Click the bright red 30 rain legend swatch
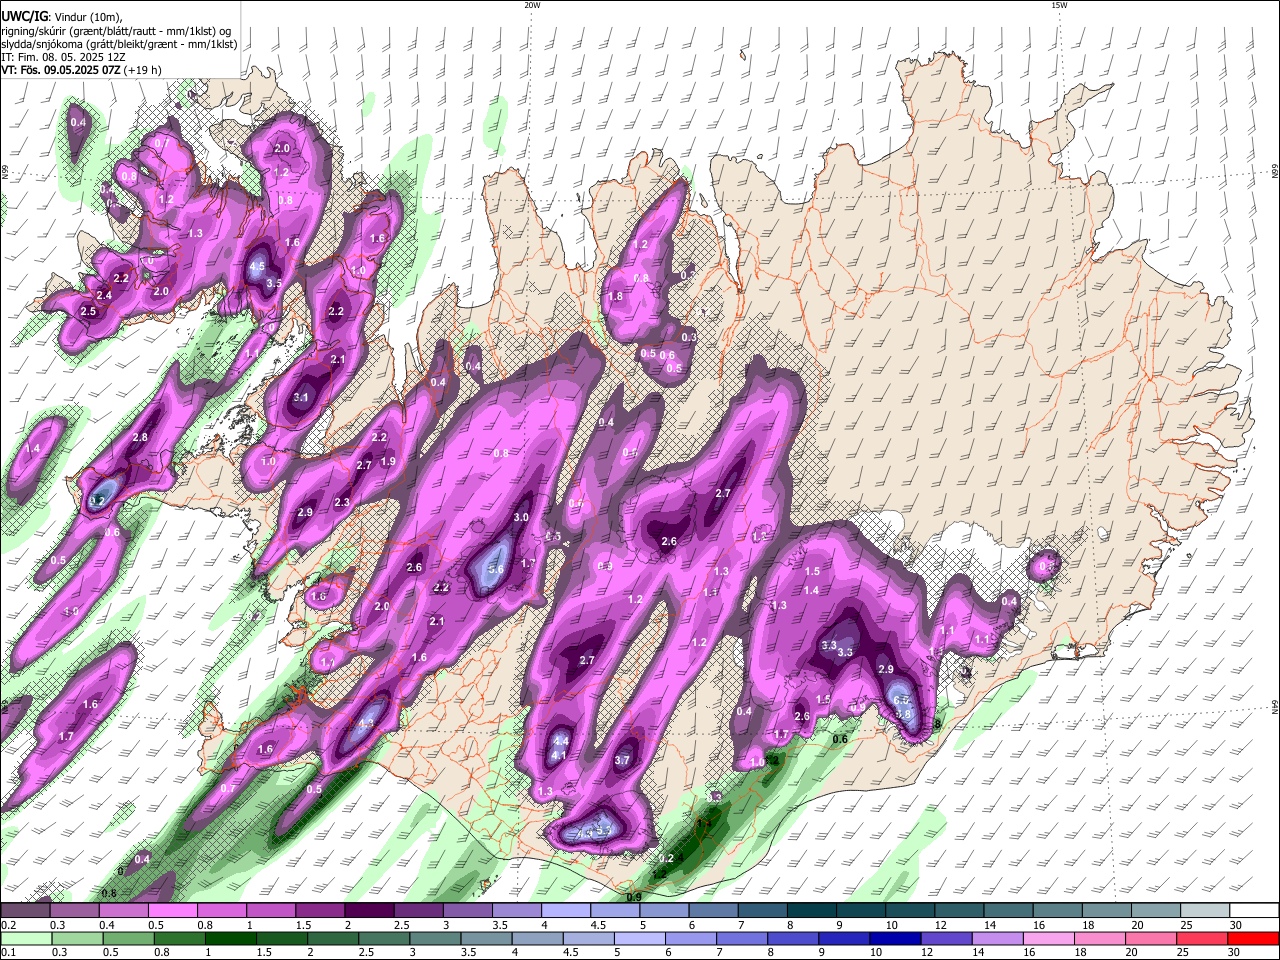1280x960 pixels. pos(1253,939)
